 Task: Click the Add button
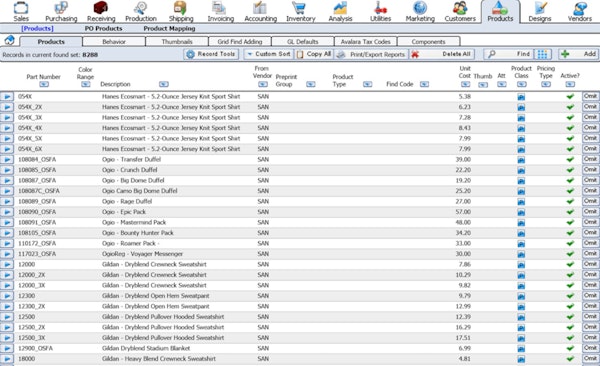pyautogui.click(x=579, y=54)
